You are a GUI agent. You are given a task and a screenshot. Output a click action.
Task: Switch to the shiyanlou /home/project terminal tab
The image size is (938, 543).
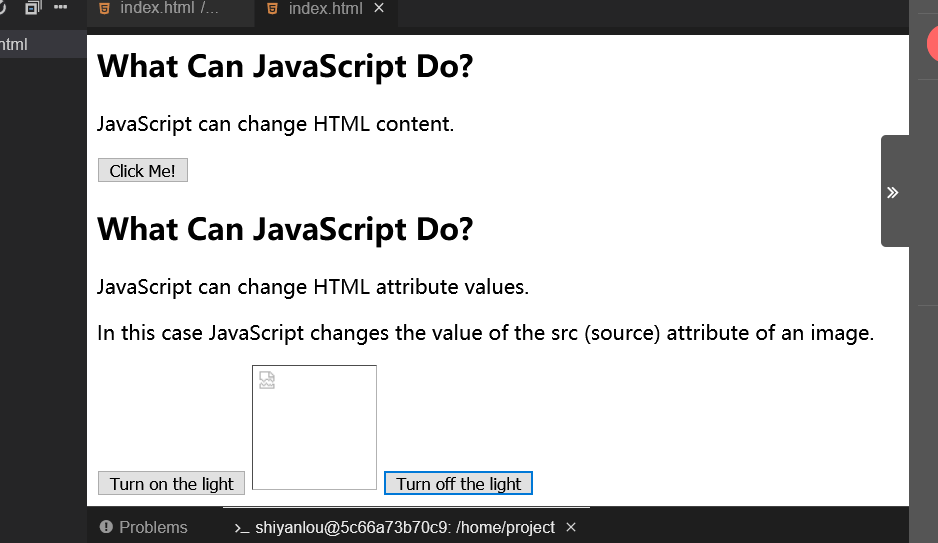pos(406,527)
